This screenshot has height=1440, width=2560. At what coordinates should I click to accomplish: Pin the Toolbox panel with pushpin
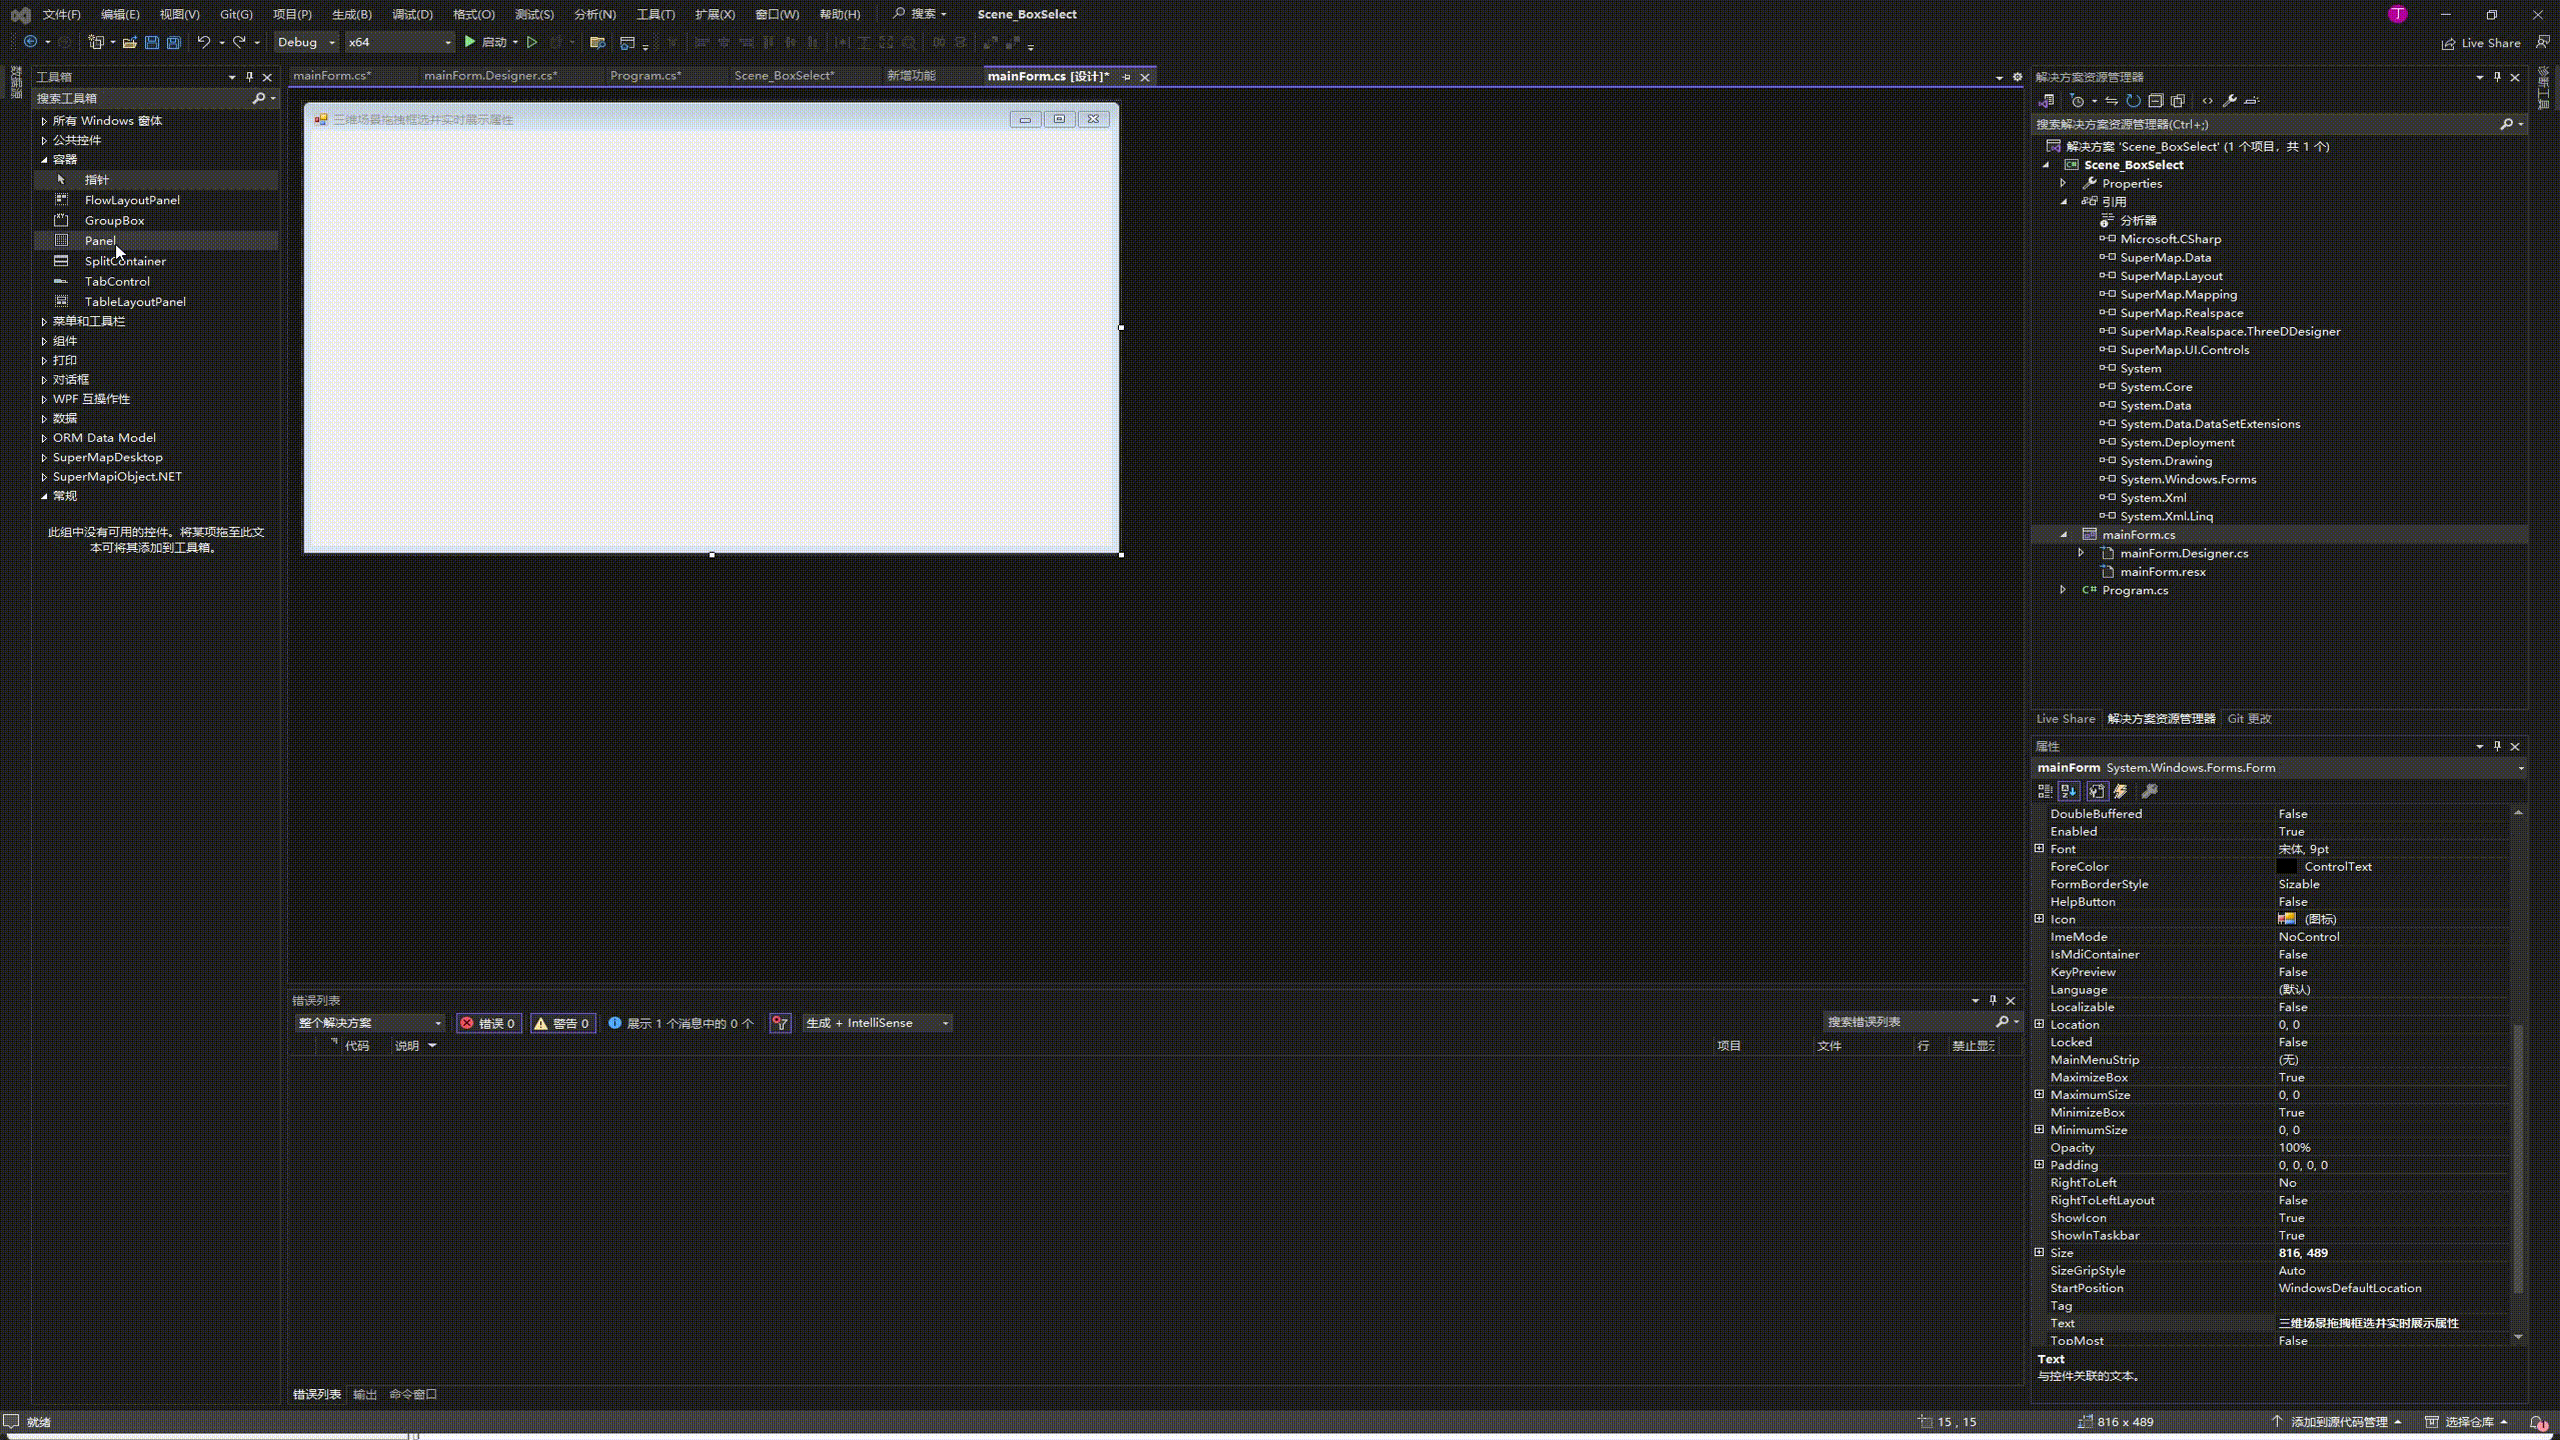tap(249, 77)
